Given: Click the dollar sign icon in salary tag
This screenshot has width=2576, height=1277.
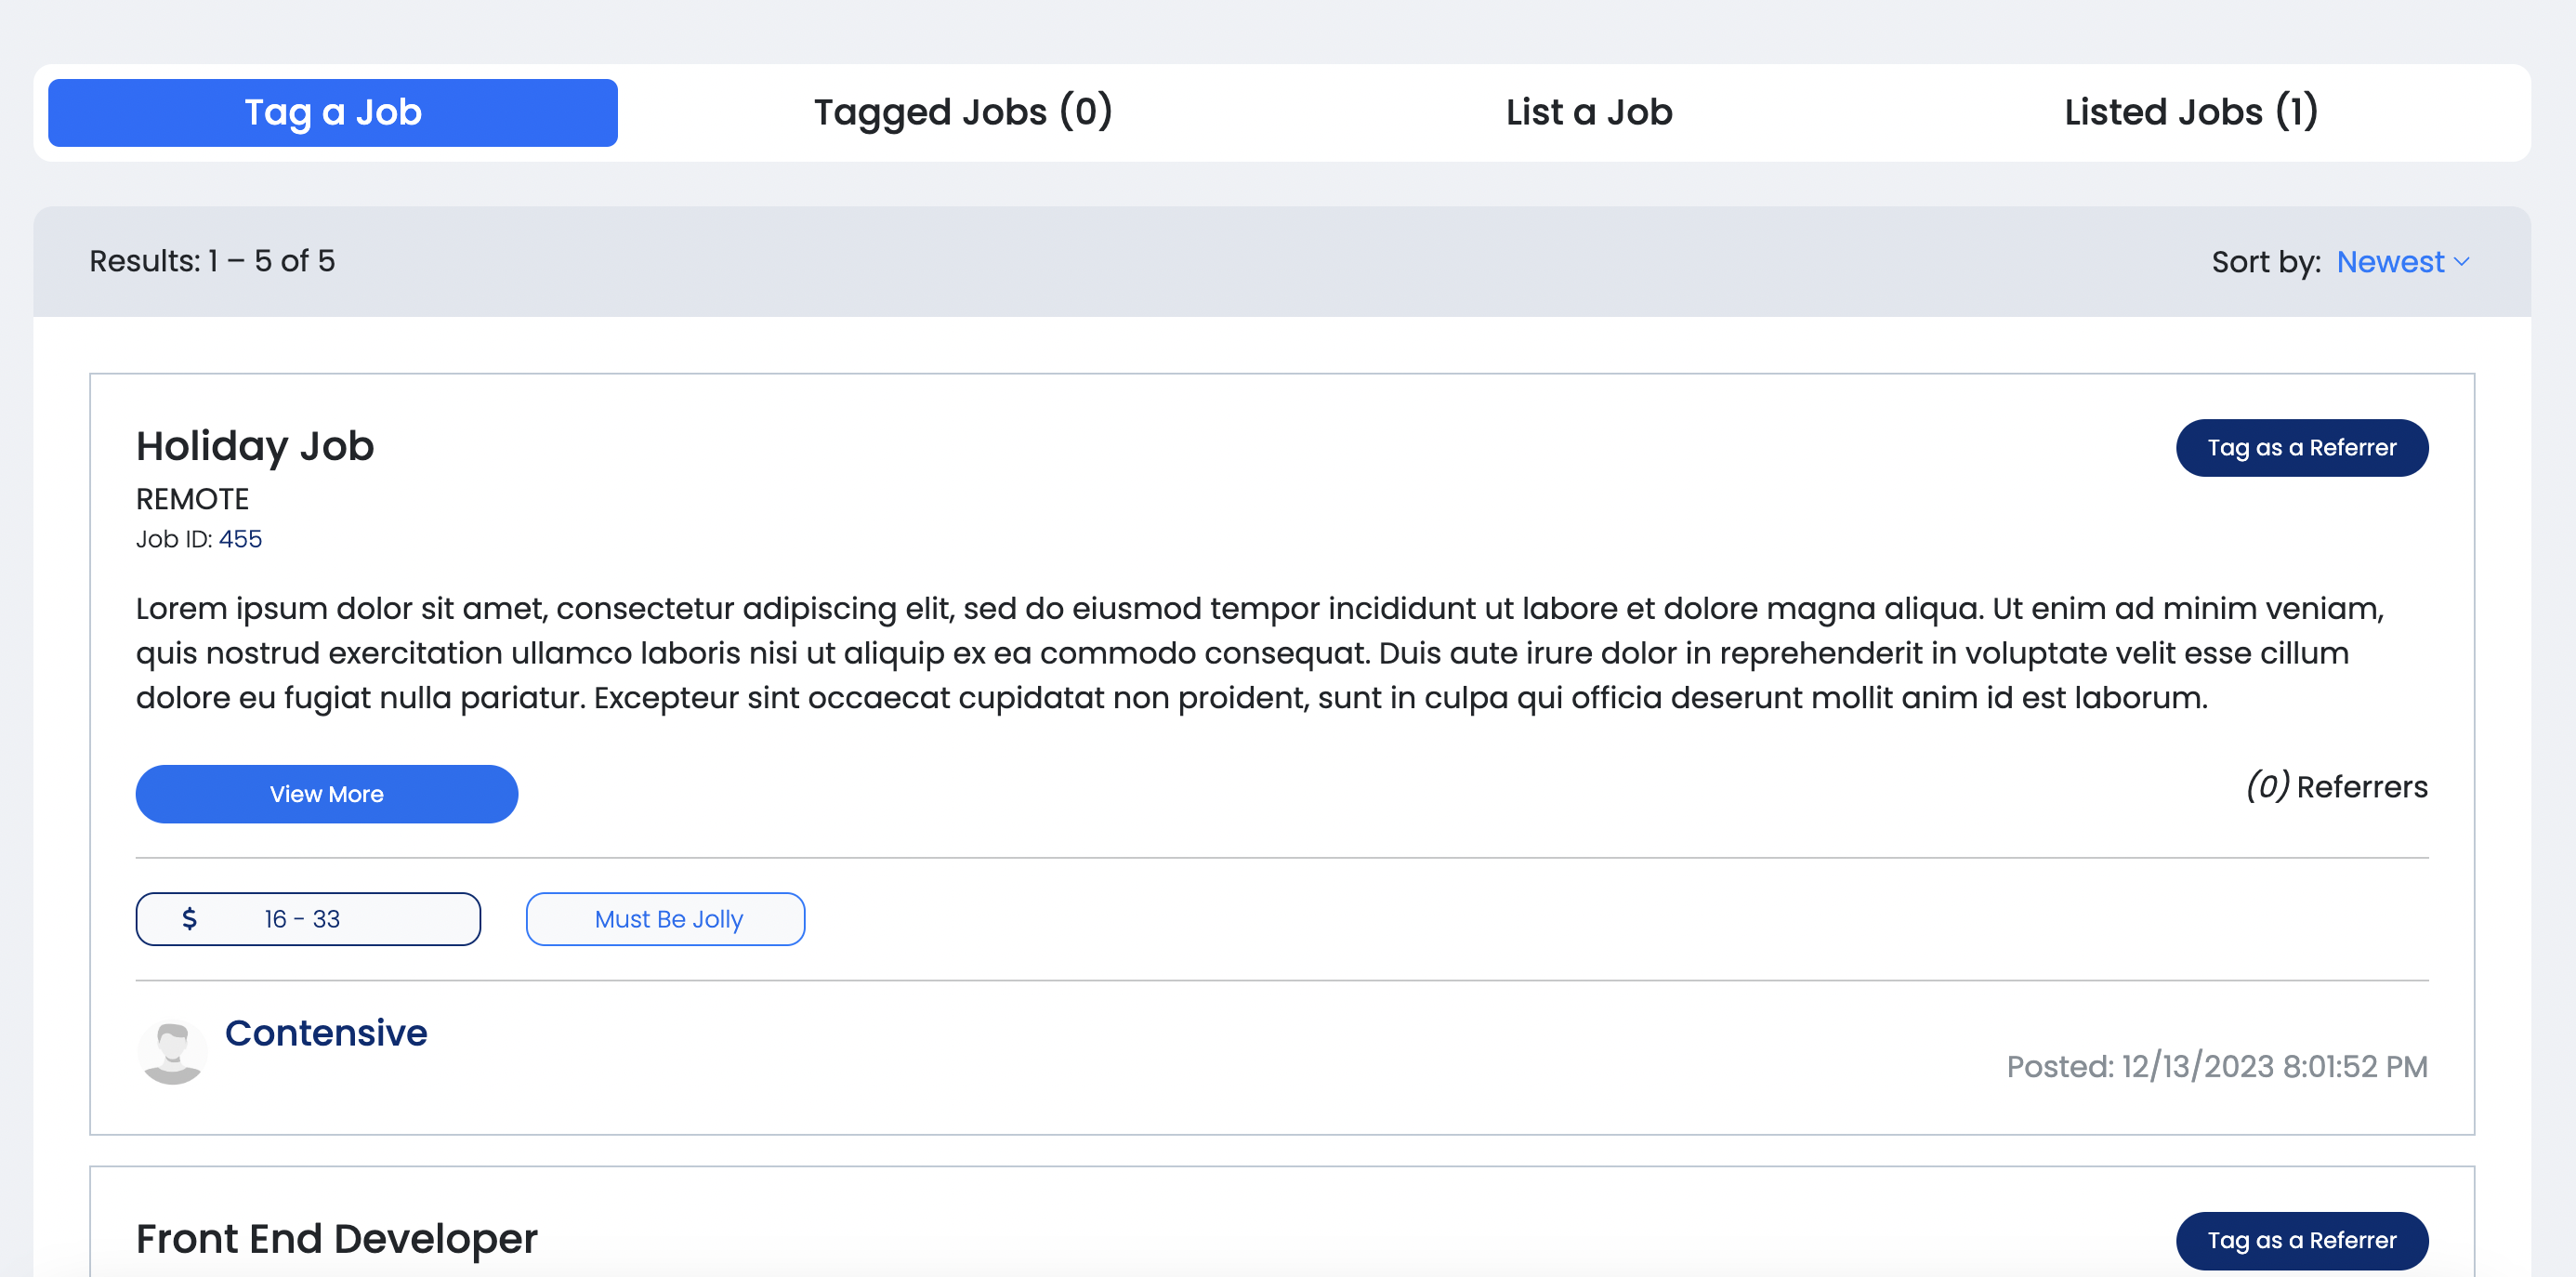Looking at the screenshot, I should (189, 919).
